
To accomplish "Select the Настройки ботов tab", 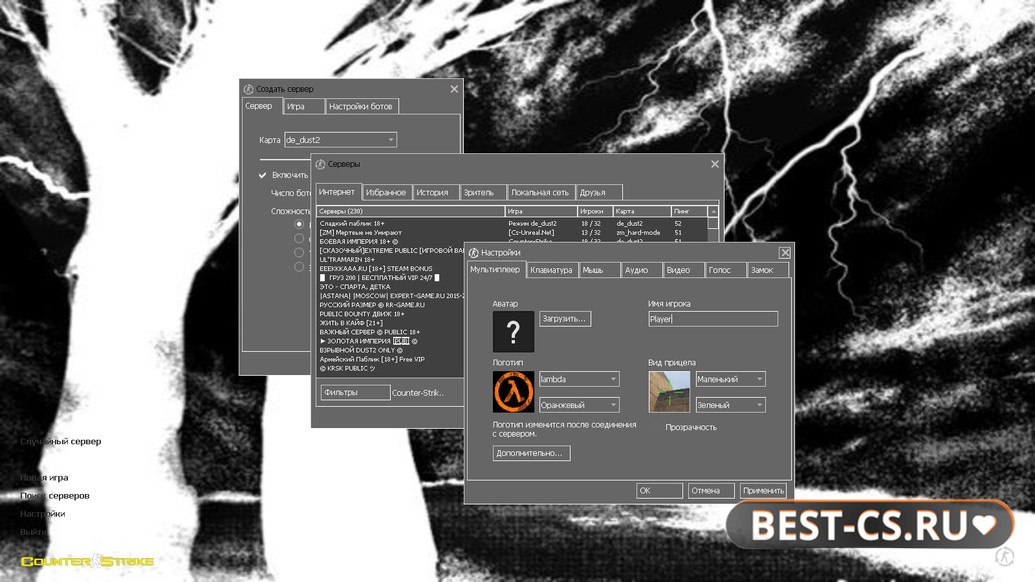I will tap(362, 106).
